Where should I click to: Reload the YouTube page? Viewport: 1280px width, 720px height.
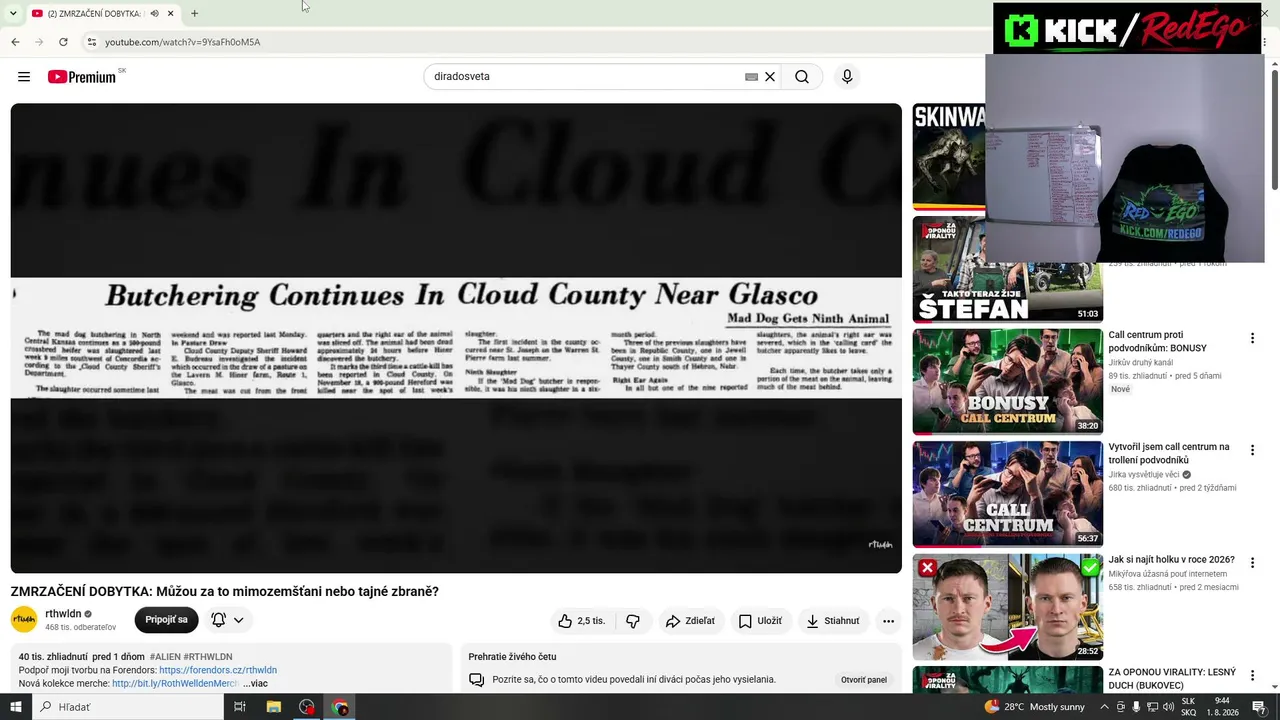coord(63,42)
